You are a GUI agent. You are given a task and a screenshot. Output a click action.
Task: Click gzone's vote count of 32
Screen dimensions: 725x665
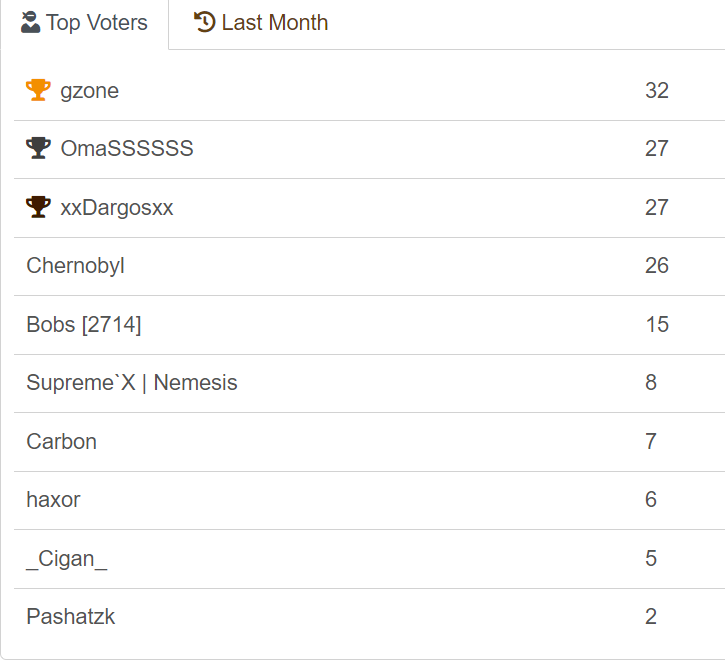(657, 91)
